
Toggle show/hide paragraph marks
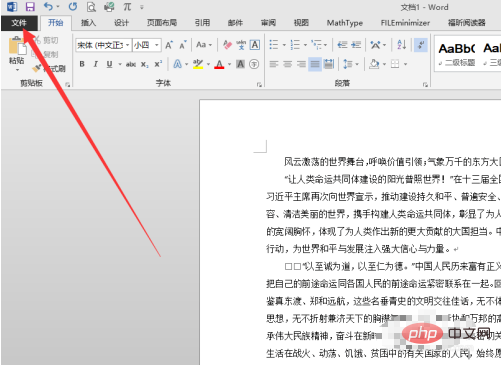click(421, 45)
